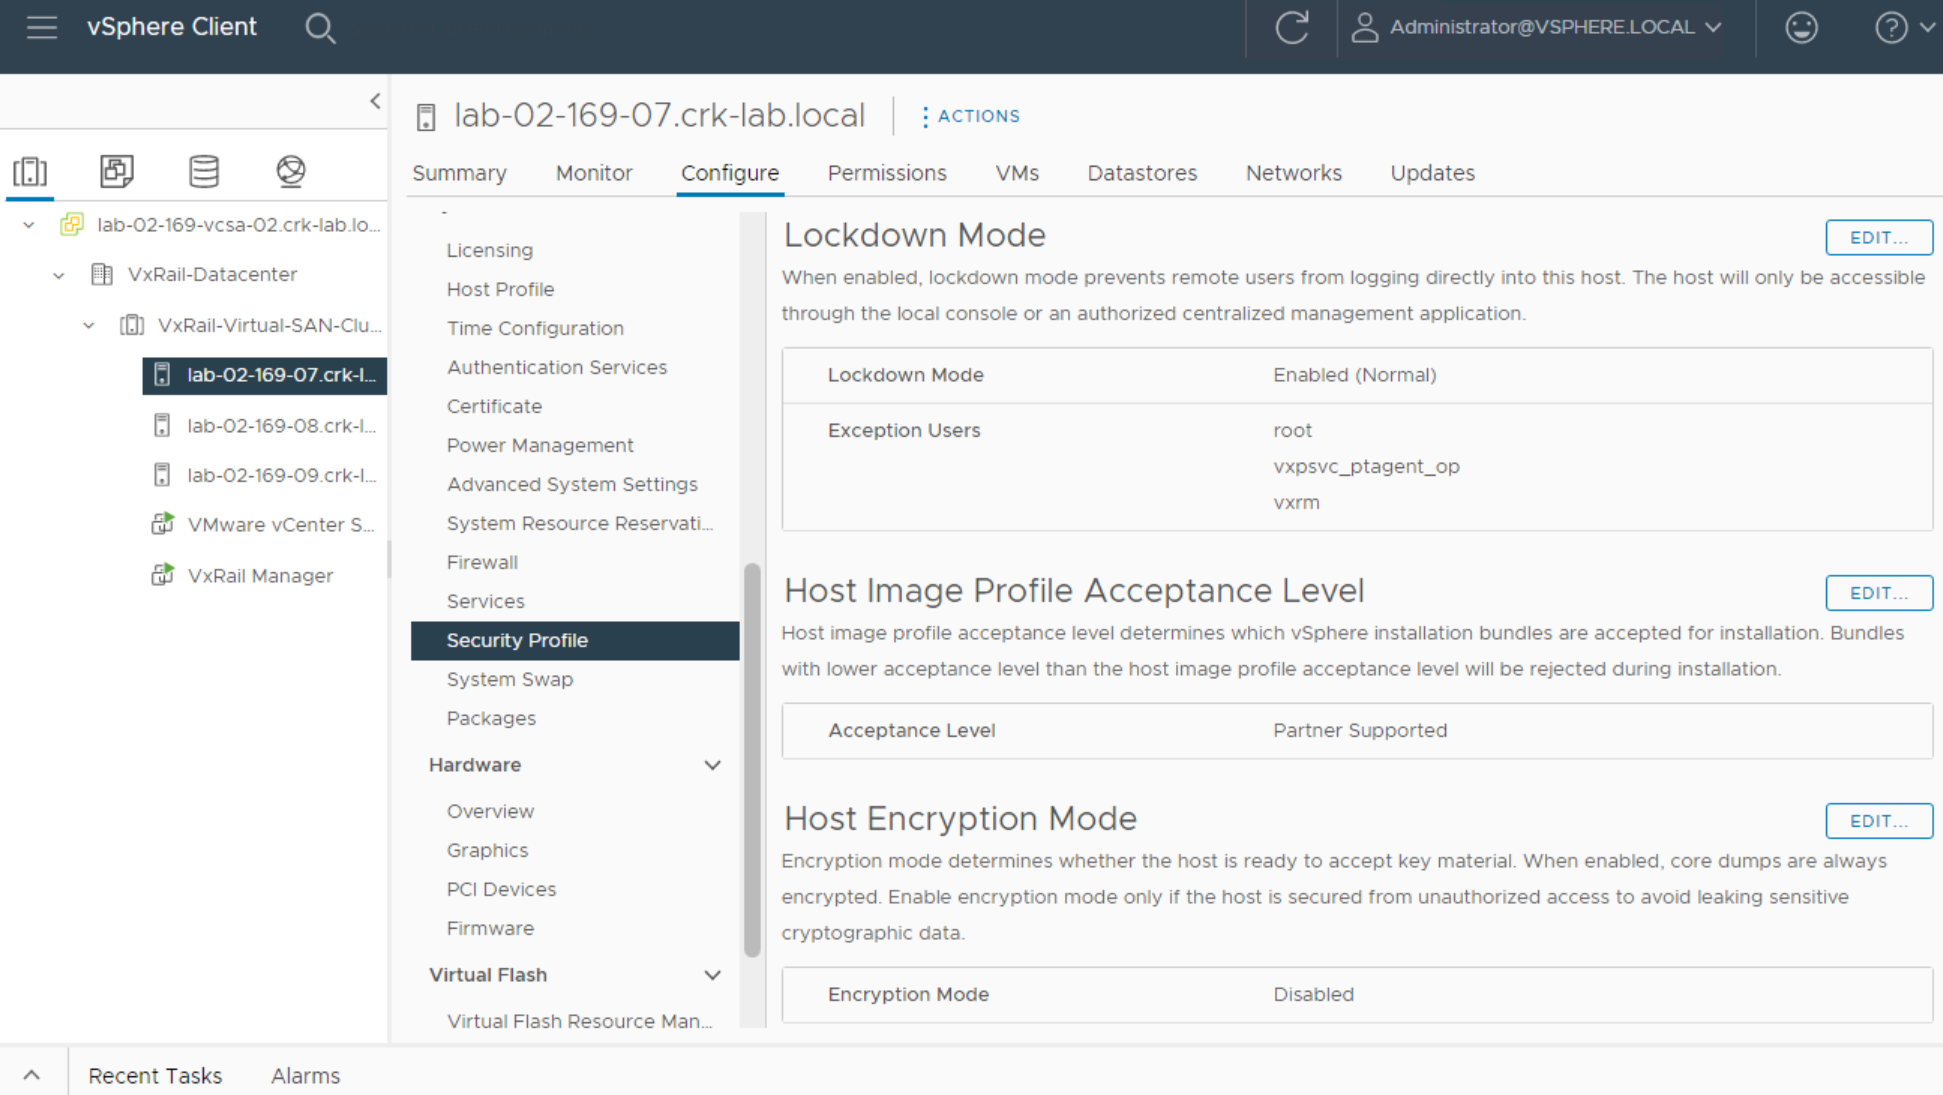Collapse the VxRail-Datacenter tree node

(58, 275)
